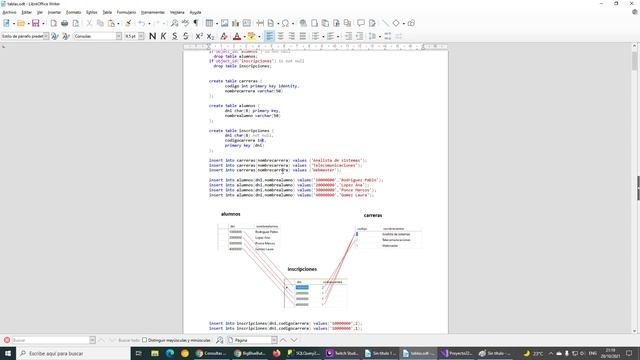Open the Consolas font name dropdown
The image size is (640, 360).
coord(118,36)
